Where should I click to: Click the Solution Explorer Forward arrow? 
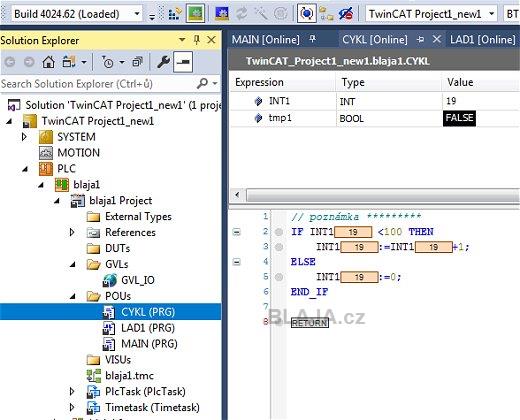click(29, 62)
